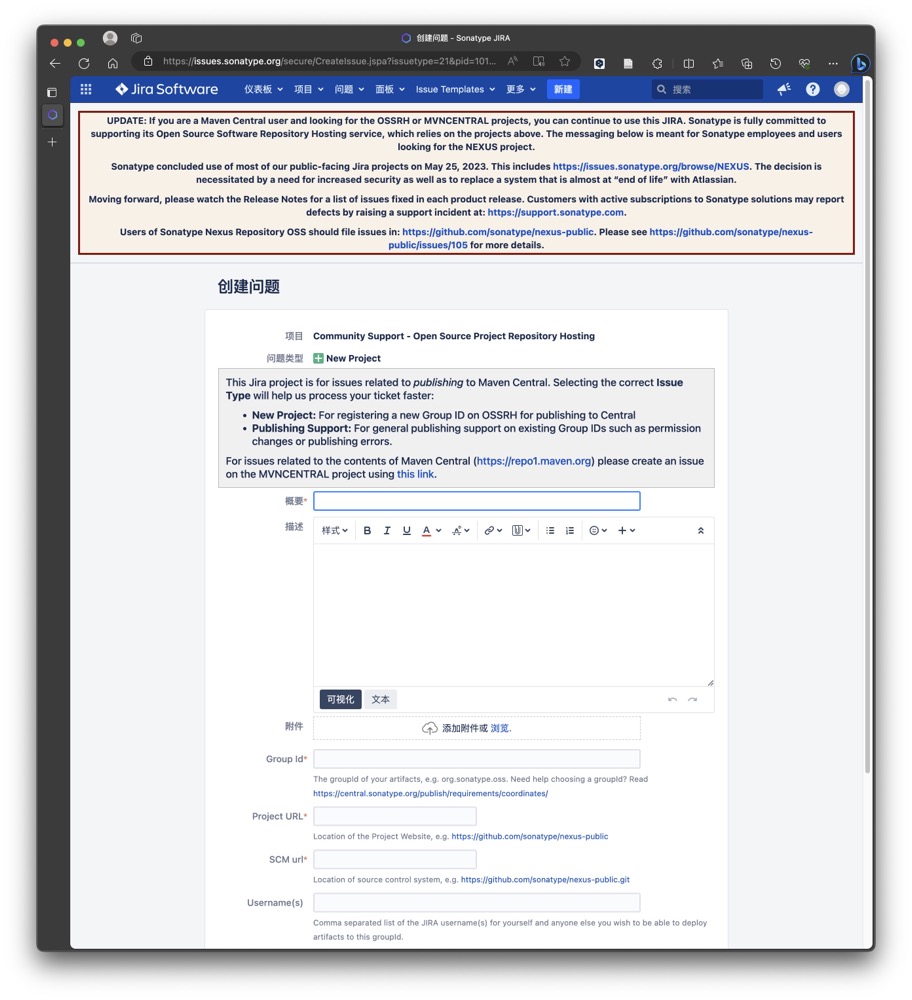Open the Jira help question mark icon

813,89
